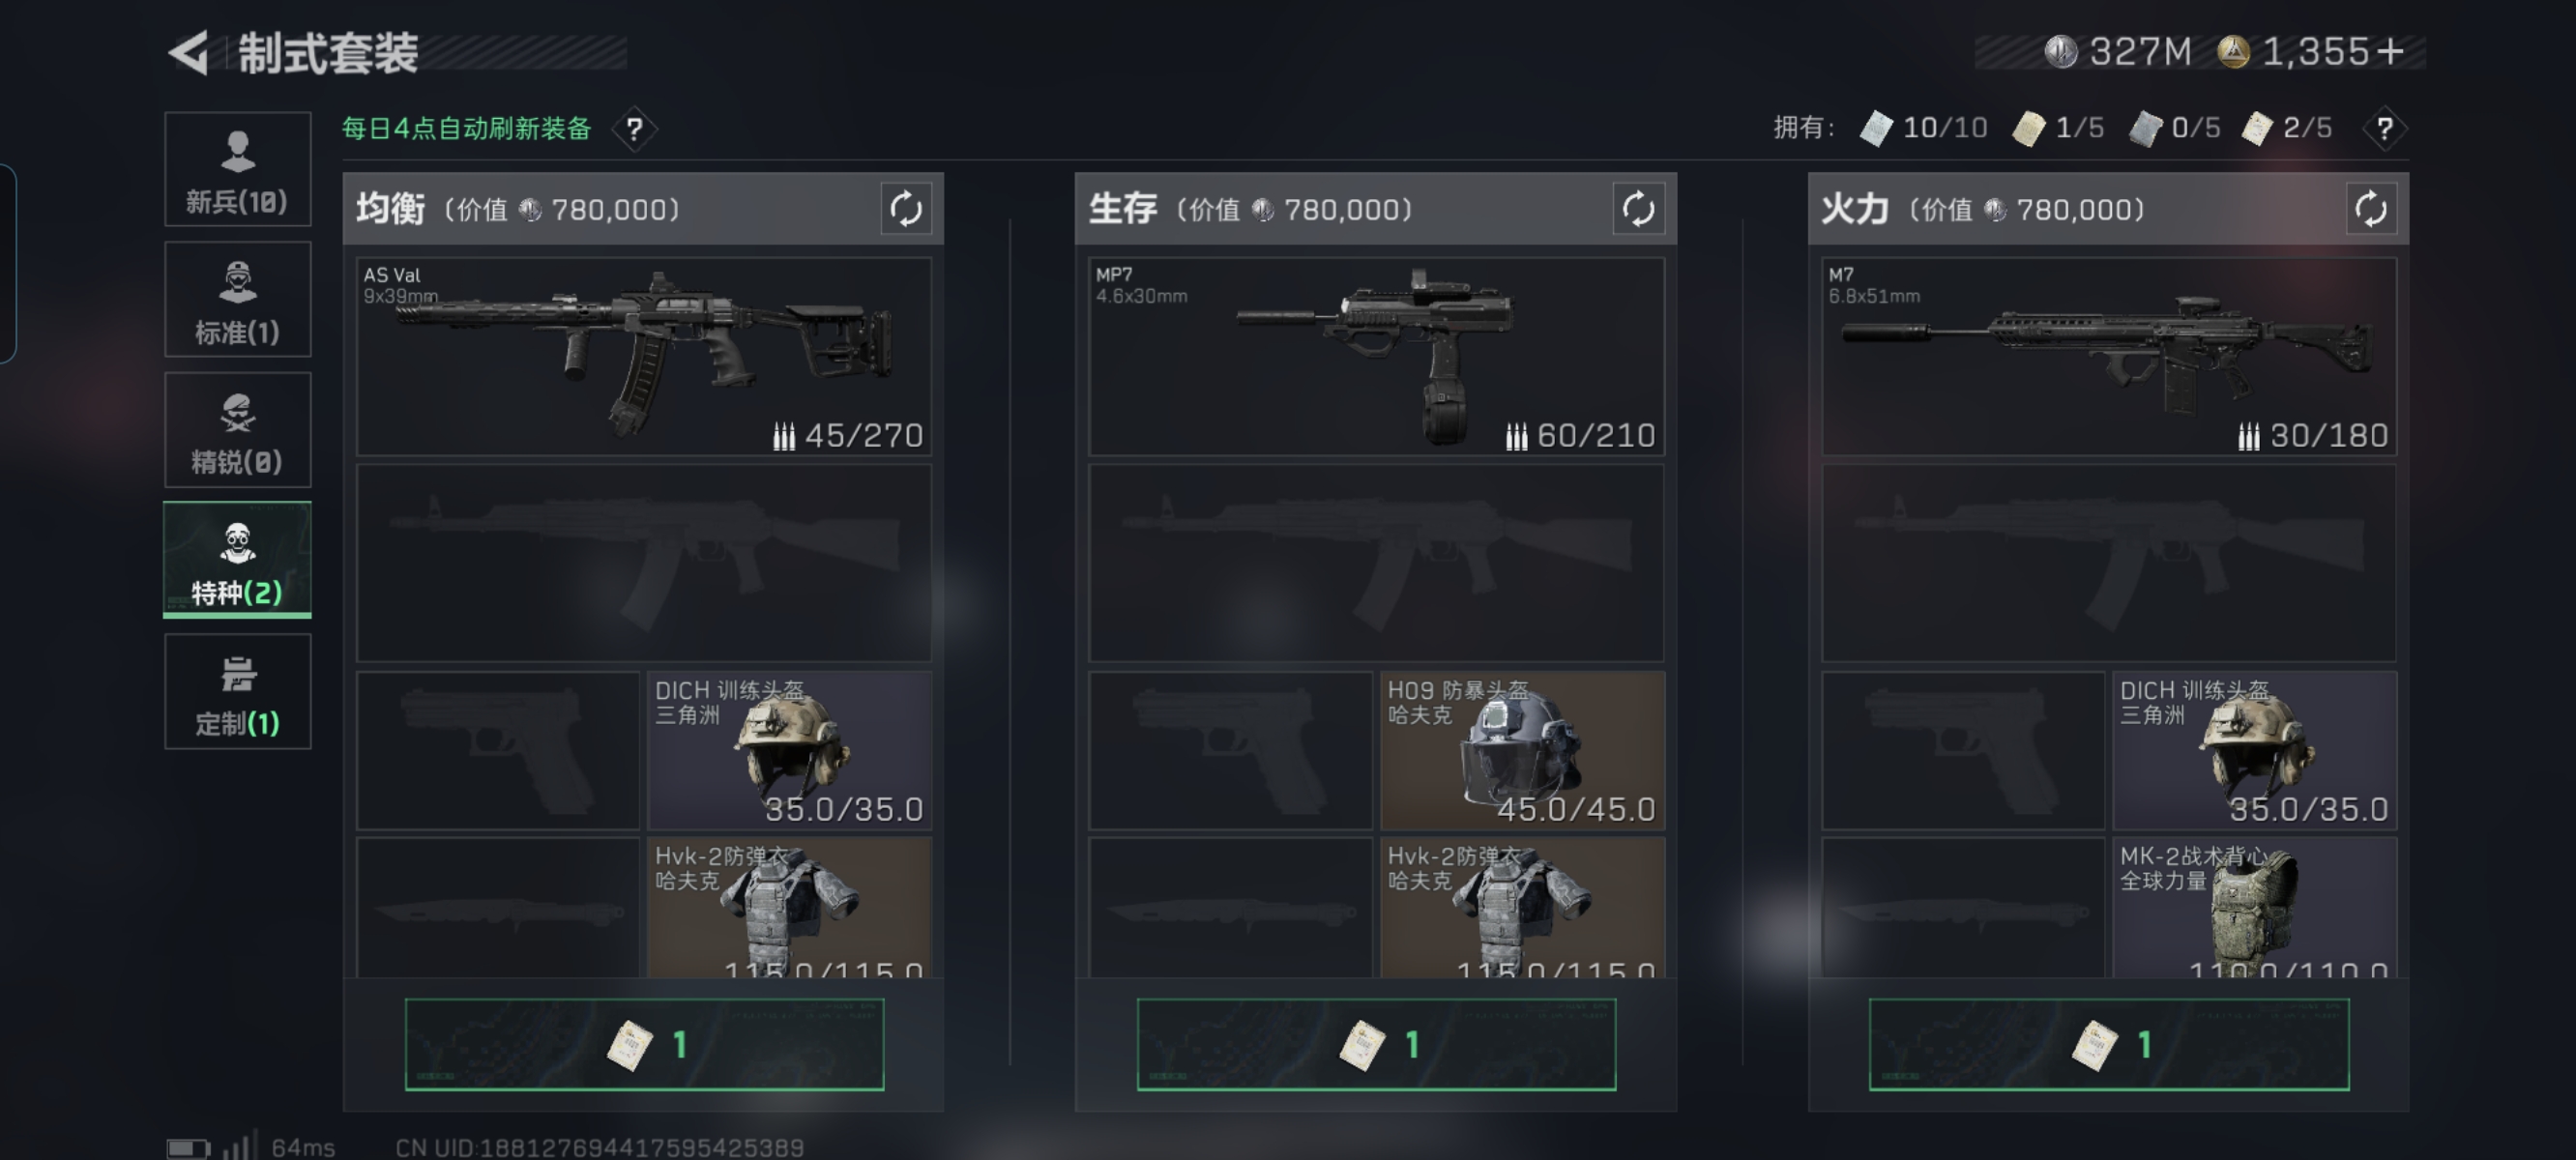The height and width of the screenshot is (1160, 2576).
Task: View the MK-2战术背心 armor item
Action: click(2254, 908)
